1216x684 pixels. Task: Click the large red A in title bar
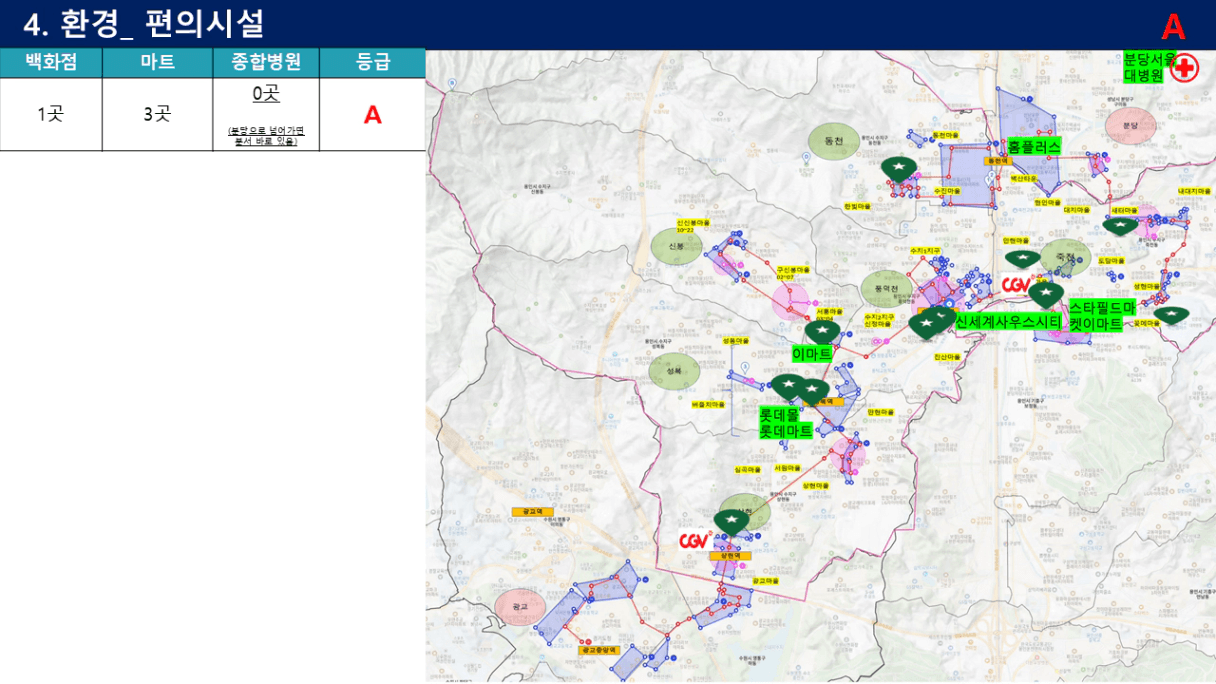1174,26
